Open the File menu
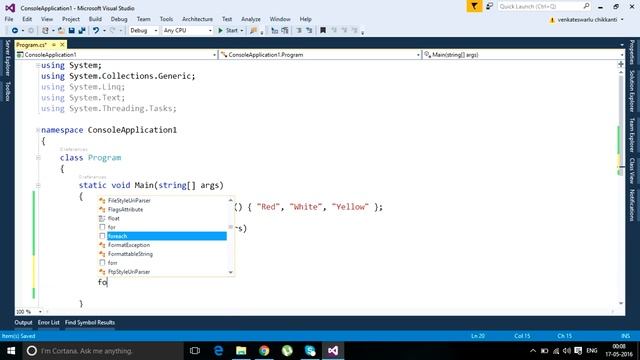This screenshot has height=360, width=640. coord(9,19)
